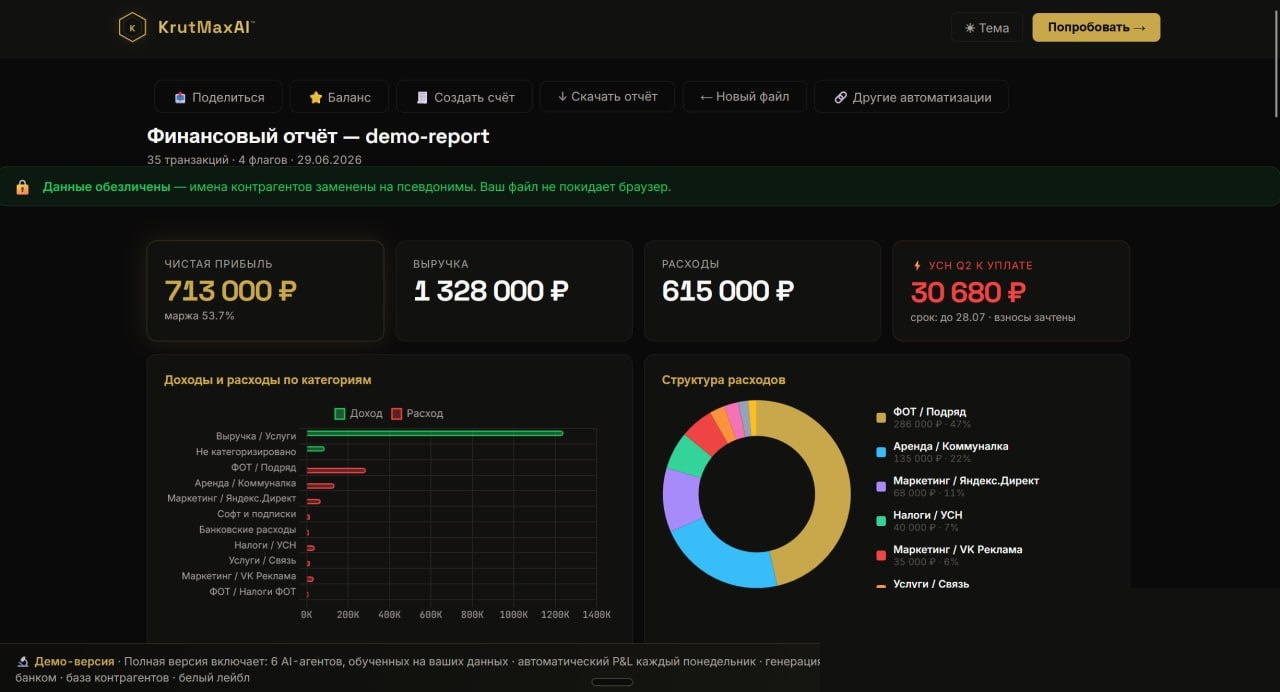Click the document icon on Создать счёт
Screen dimensions: 1280x692
pyautogui.click(x=422, y=97)
